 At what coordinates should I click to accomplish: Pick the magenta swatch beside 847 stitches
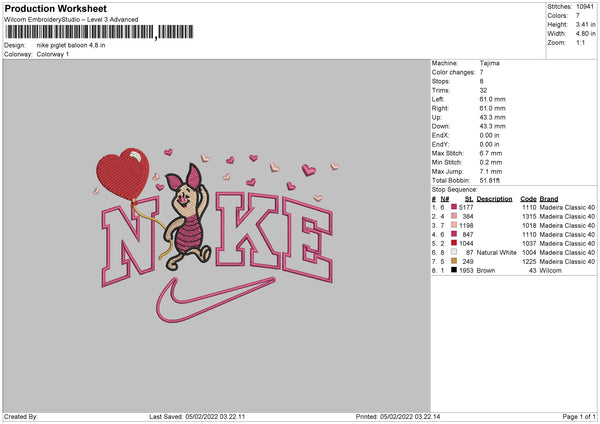point(454,234)
